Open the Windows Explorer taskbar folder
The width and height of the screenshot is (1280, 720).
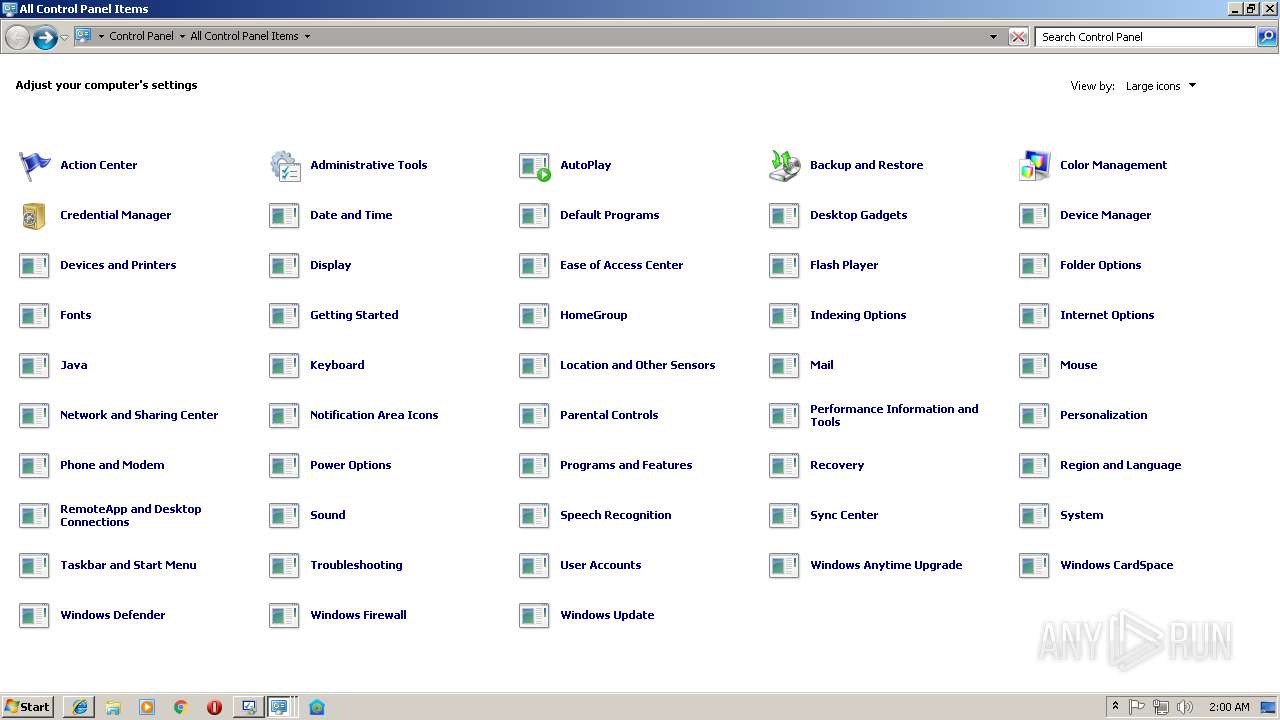[x=113, y=707]
